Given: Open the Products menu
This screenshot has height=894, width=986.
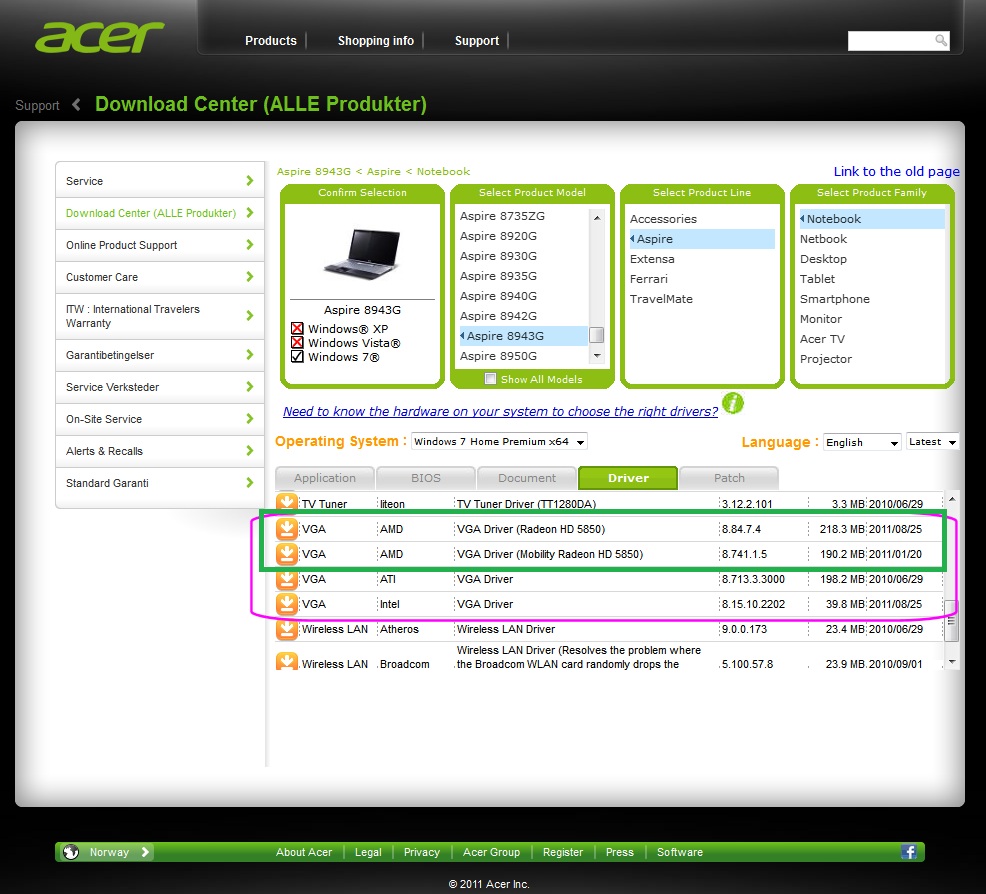Looking at the screenshot, I should pos(270,41).
